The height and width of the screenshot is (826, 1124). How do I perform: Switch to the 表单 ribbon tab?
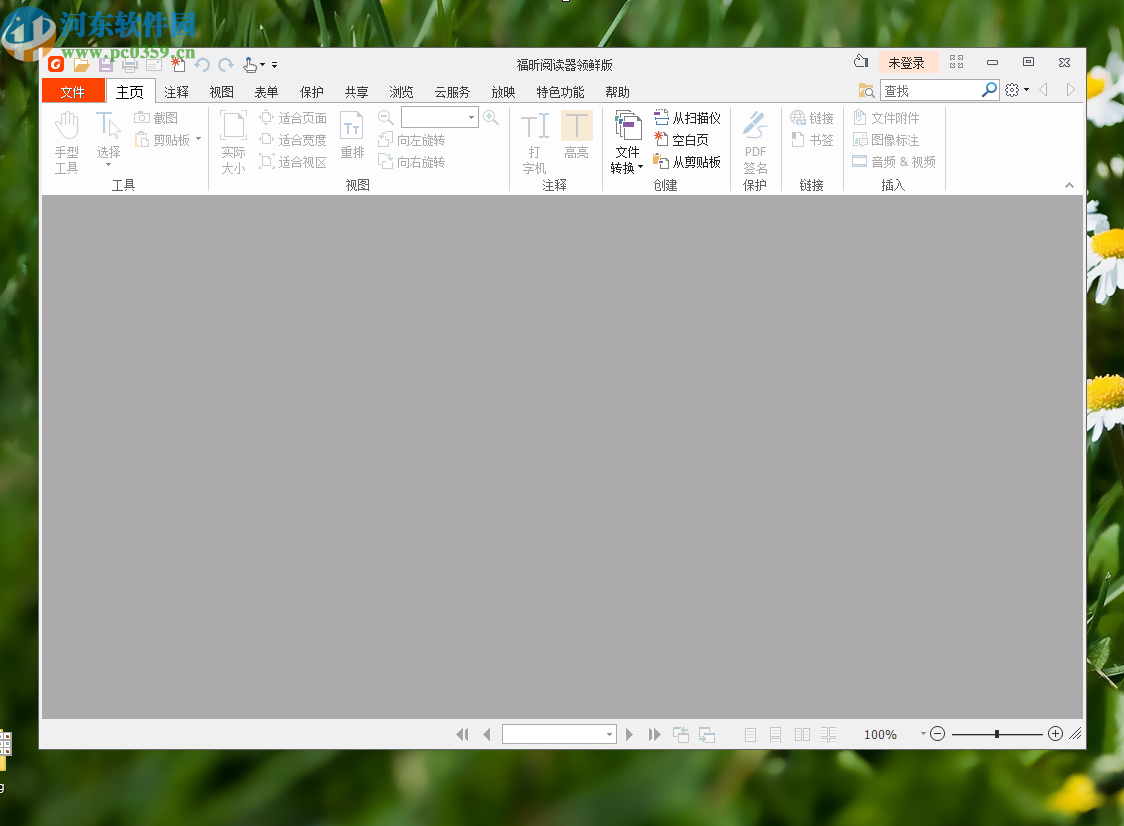click(267, 92)
